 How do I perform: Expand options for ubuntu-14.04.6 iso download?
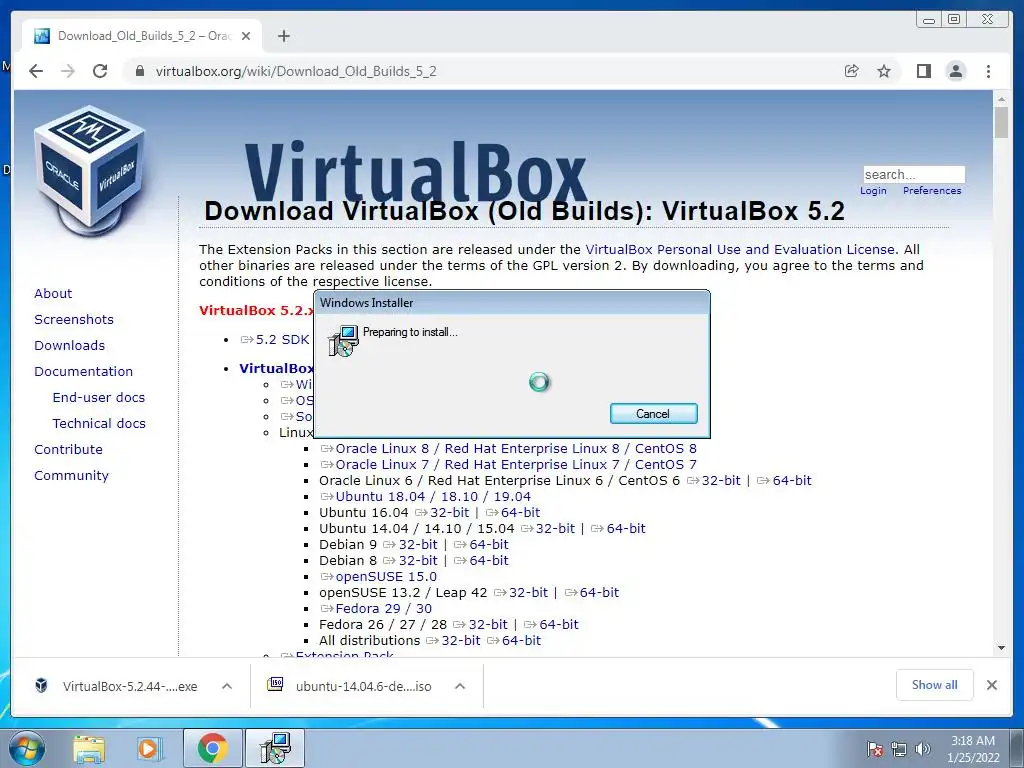[460, 686]
